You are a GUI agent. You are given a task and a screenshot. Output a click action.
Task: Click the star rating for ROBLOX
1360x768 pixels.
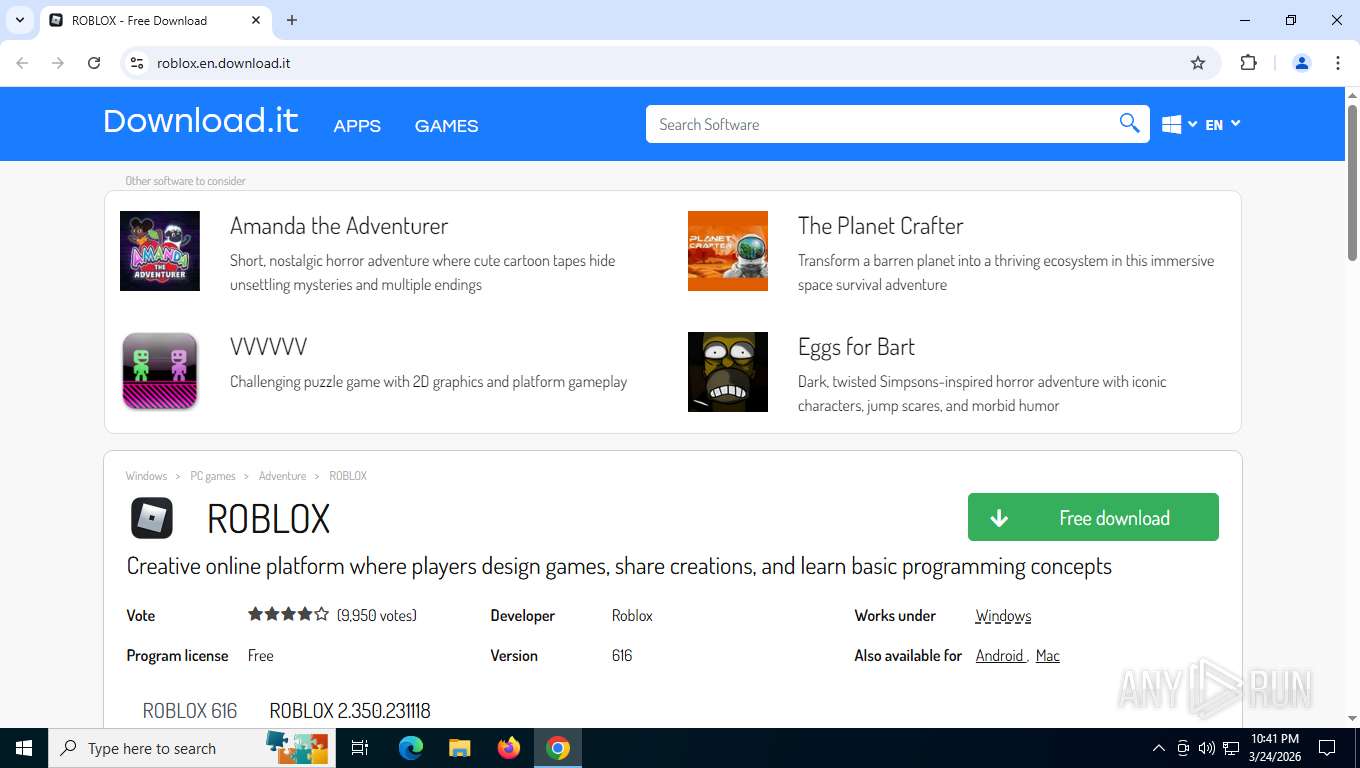[288, 615]
